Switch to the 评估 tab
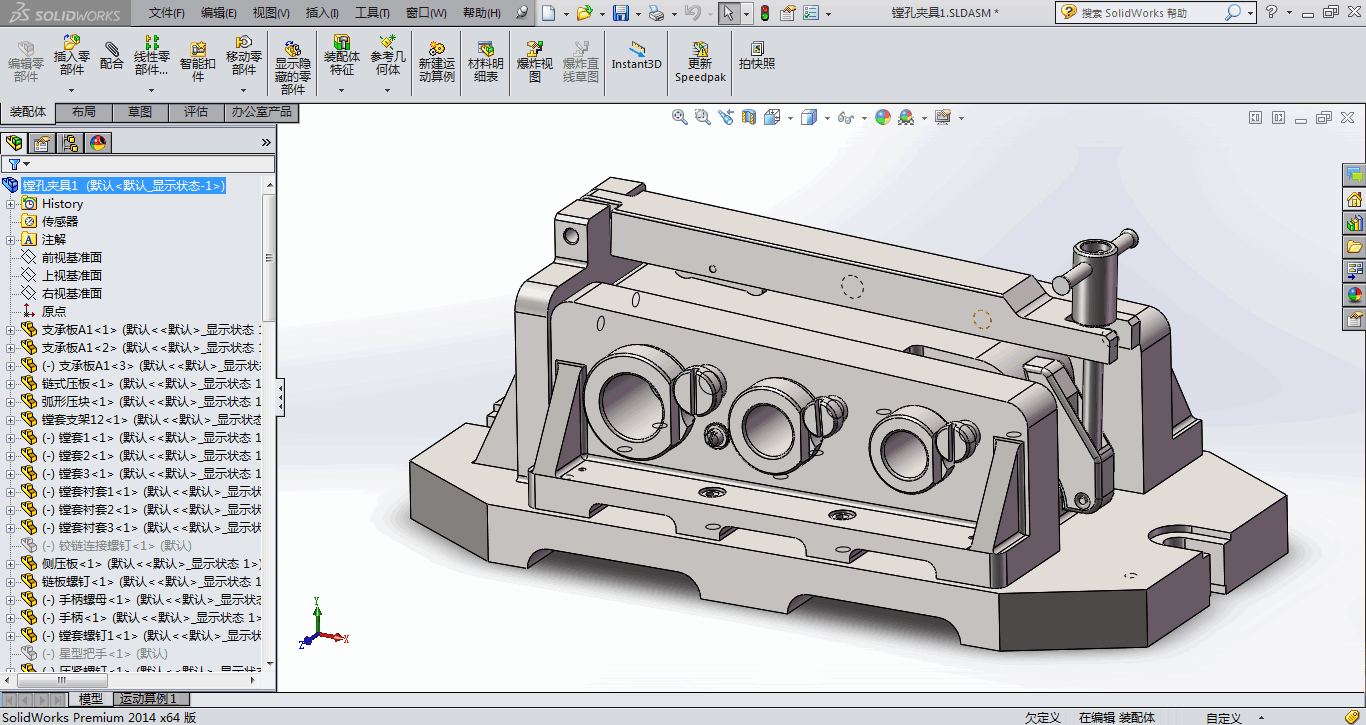 [x=196, y=112]
